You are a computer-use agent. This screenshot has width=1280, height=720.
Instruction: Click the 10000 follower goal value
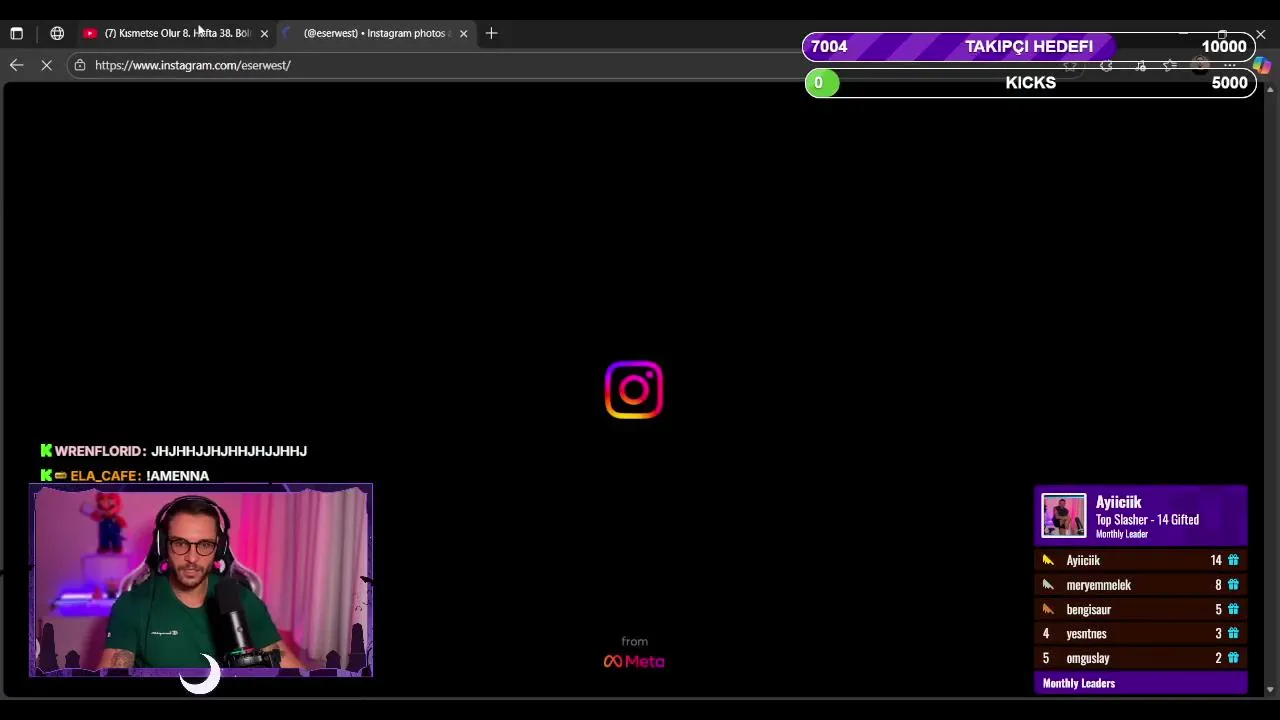pyautogui.click(x=1224, y=46)
